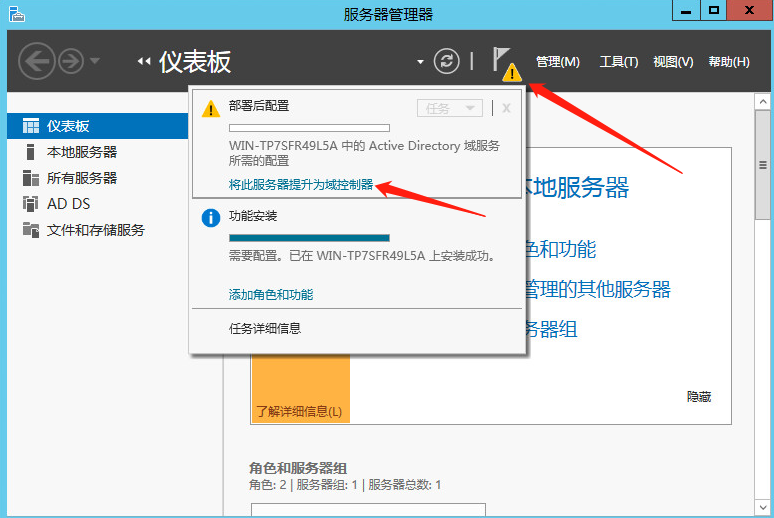
Task: Click the 功能安装 progress bar
Action: pyautogui.click(x=310, y=238)
